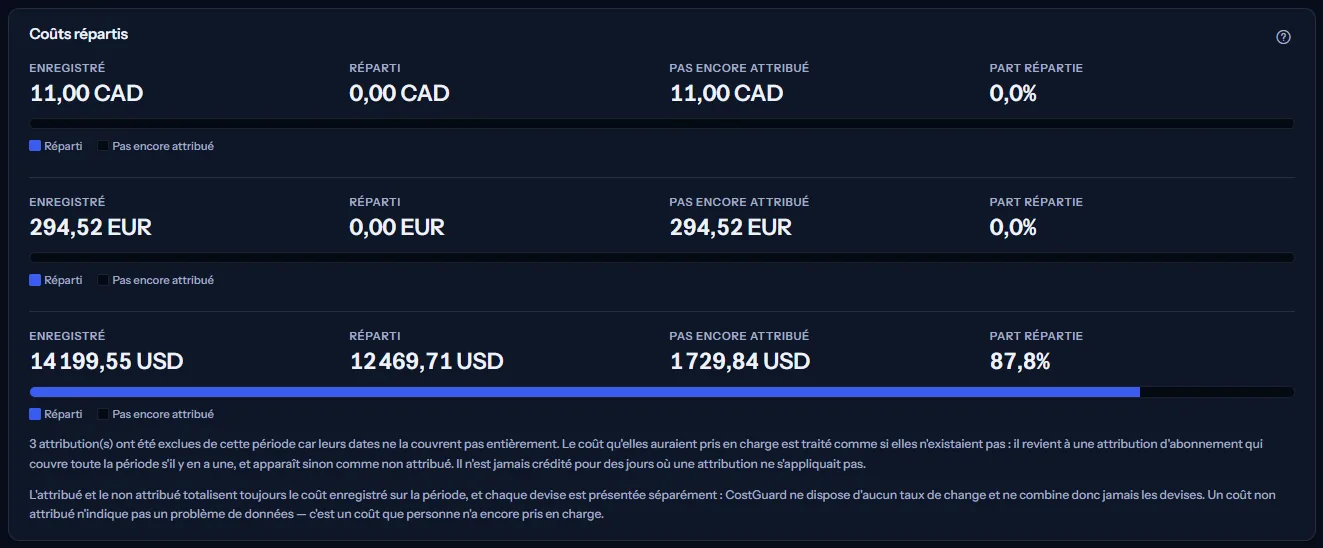Click the filled blue part of USD progress bar

[585, 392]
